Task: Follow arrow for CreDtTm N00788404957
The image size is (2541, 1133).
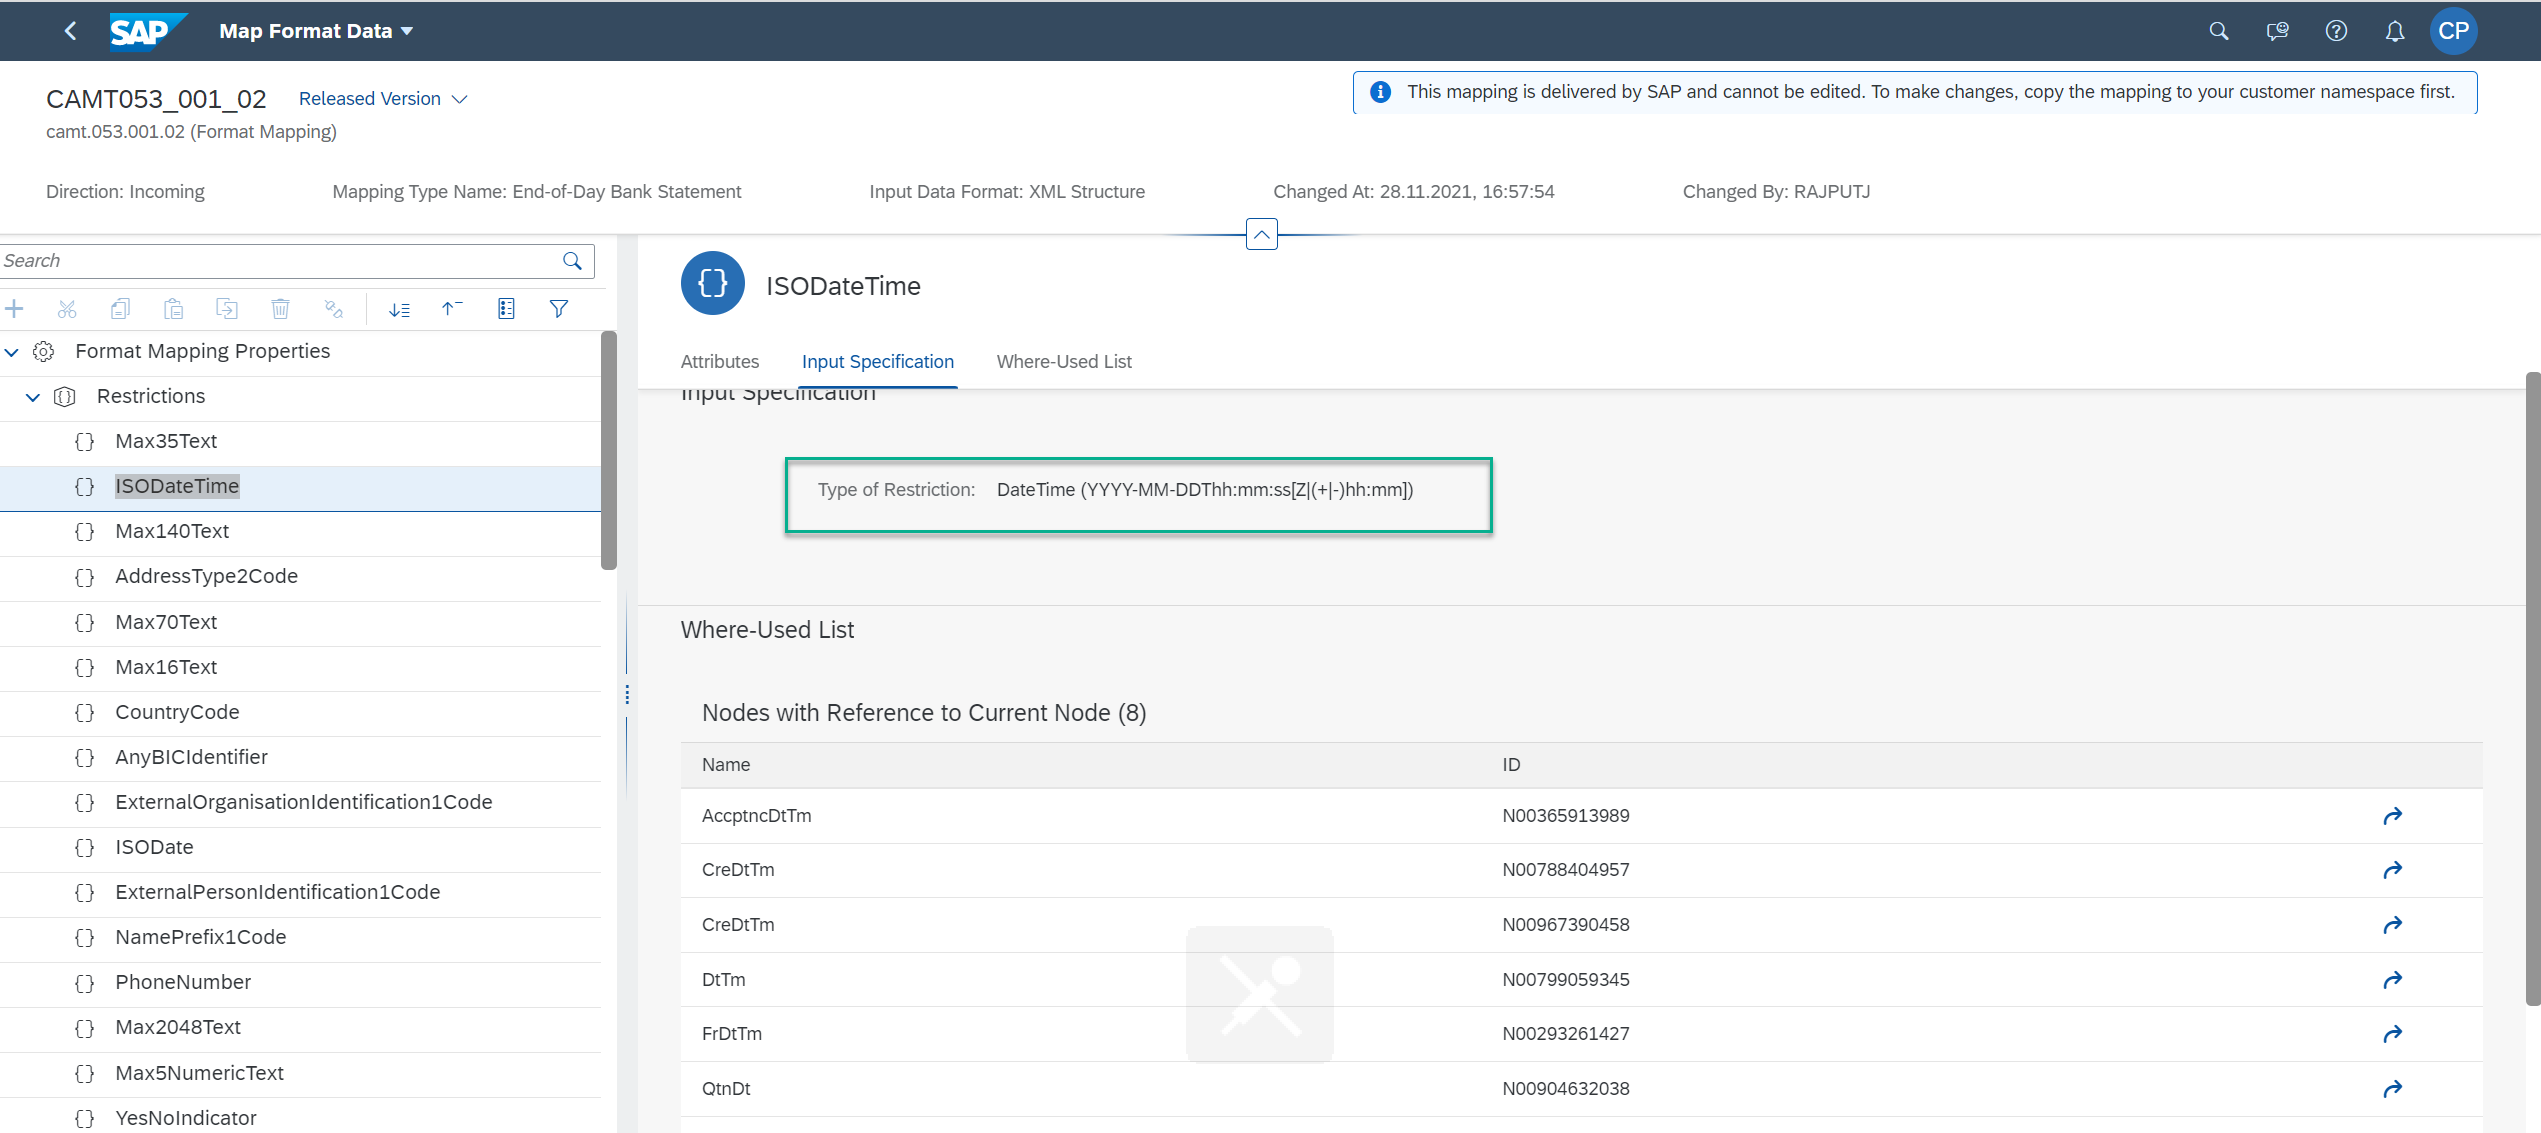Action: click(x=2392, y=870)
